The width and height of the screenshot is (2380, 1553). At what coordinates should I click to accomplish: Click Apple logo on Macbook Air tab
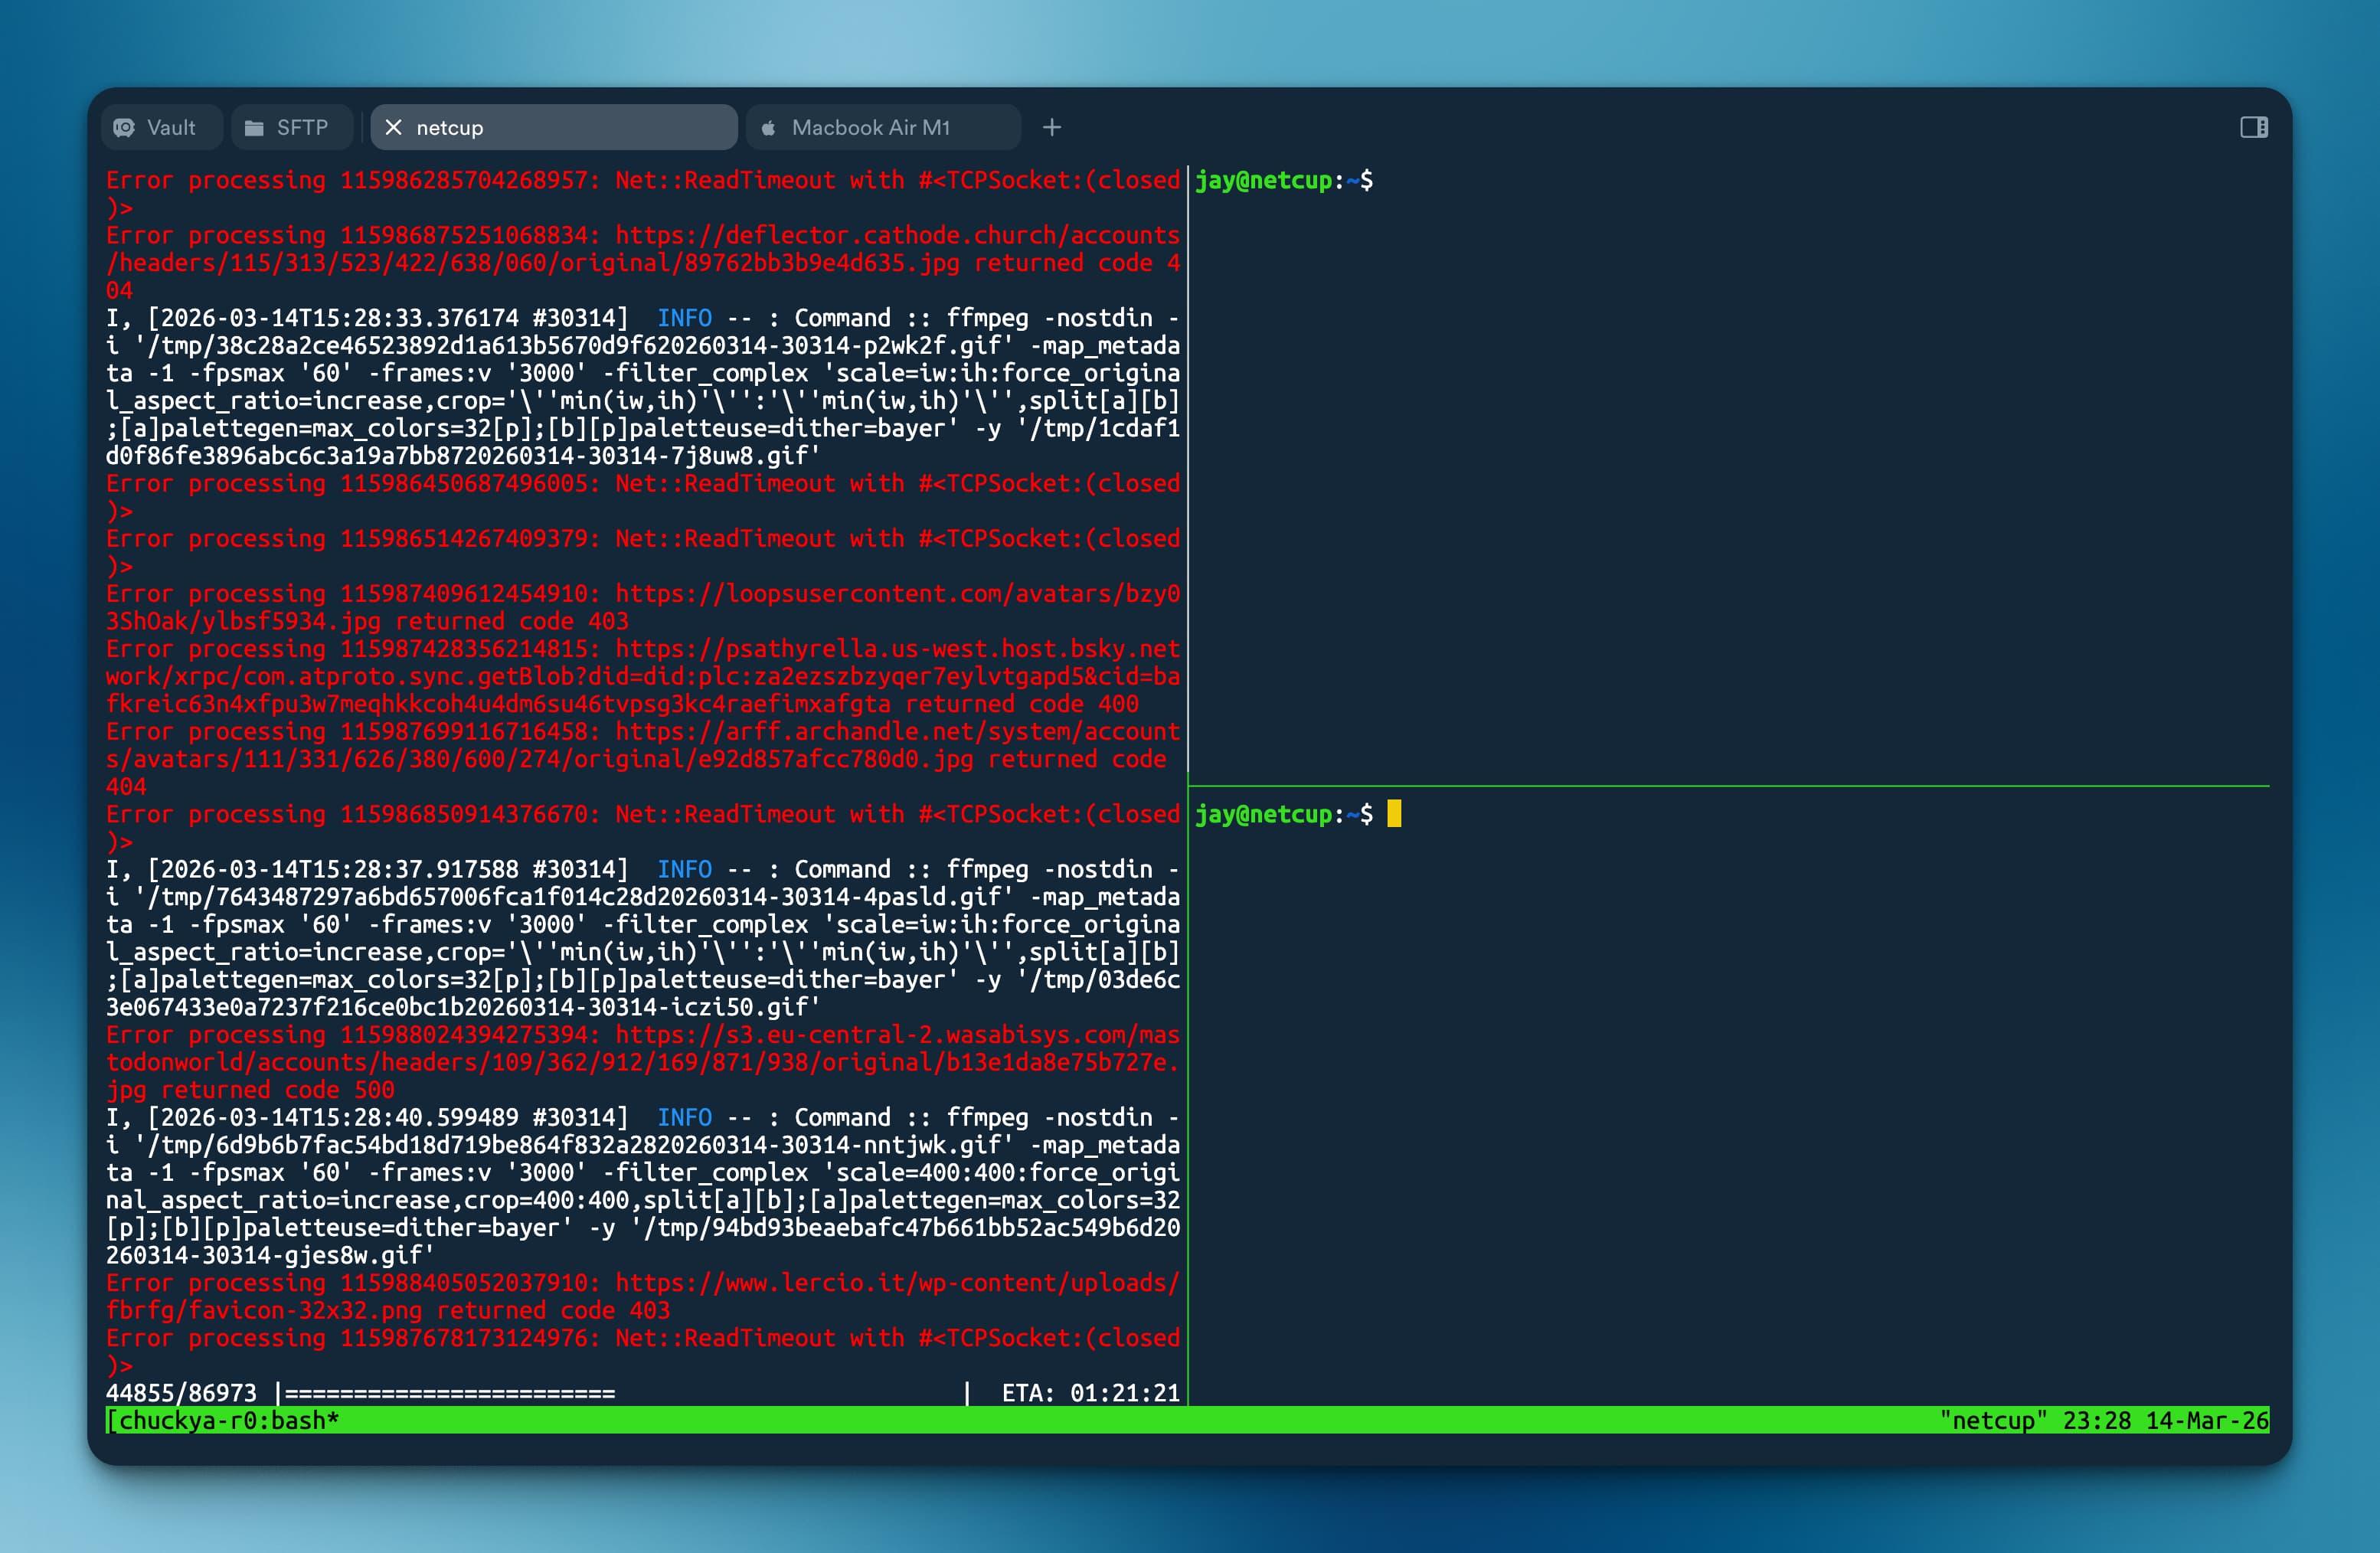click(768, 128)
